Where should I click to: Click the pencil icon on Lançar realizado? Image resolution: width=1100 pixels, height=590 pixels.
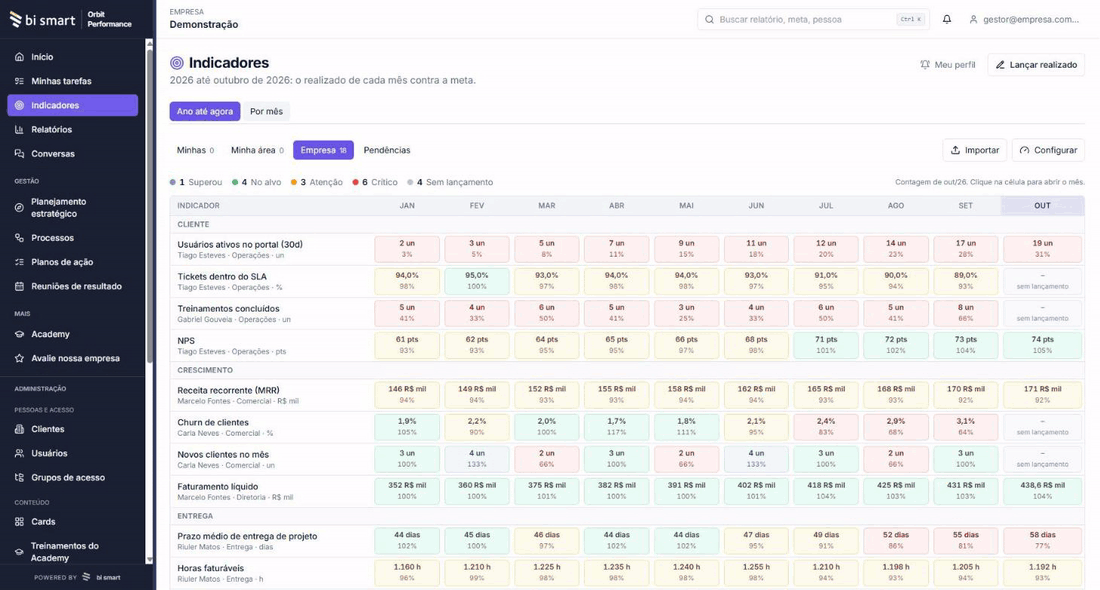click(x=1000, y=65)
